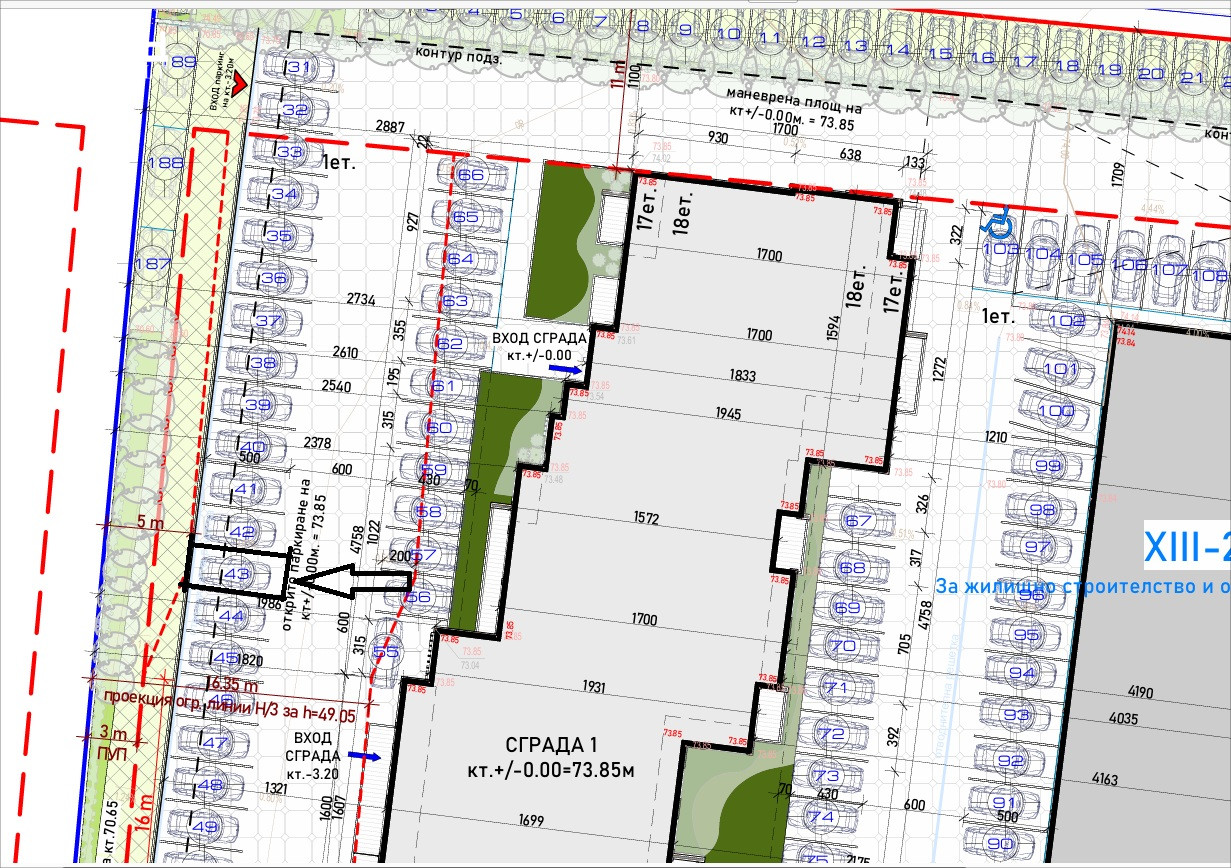Select parking space number 67

[x=858, y=521]
